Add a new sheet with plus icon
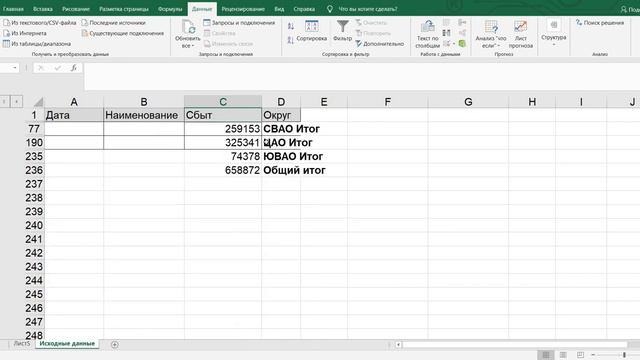Viewport: 640px width, 360px height. point(115,344)
